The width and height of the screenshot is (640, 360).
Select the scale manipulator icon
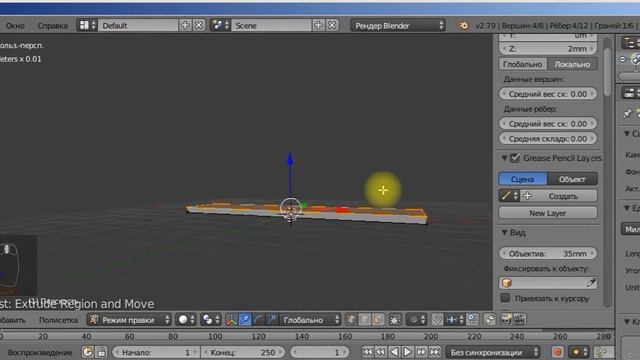(271, 320)
